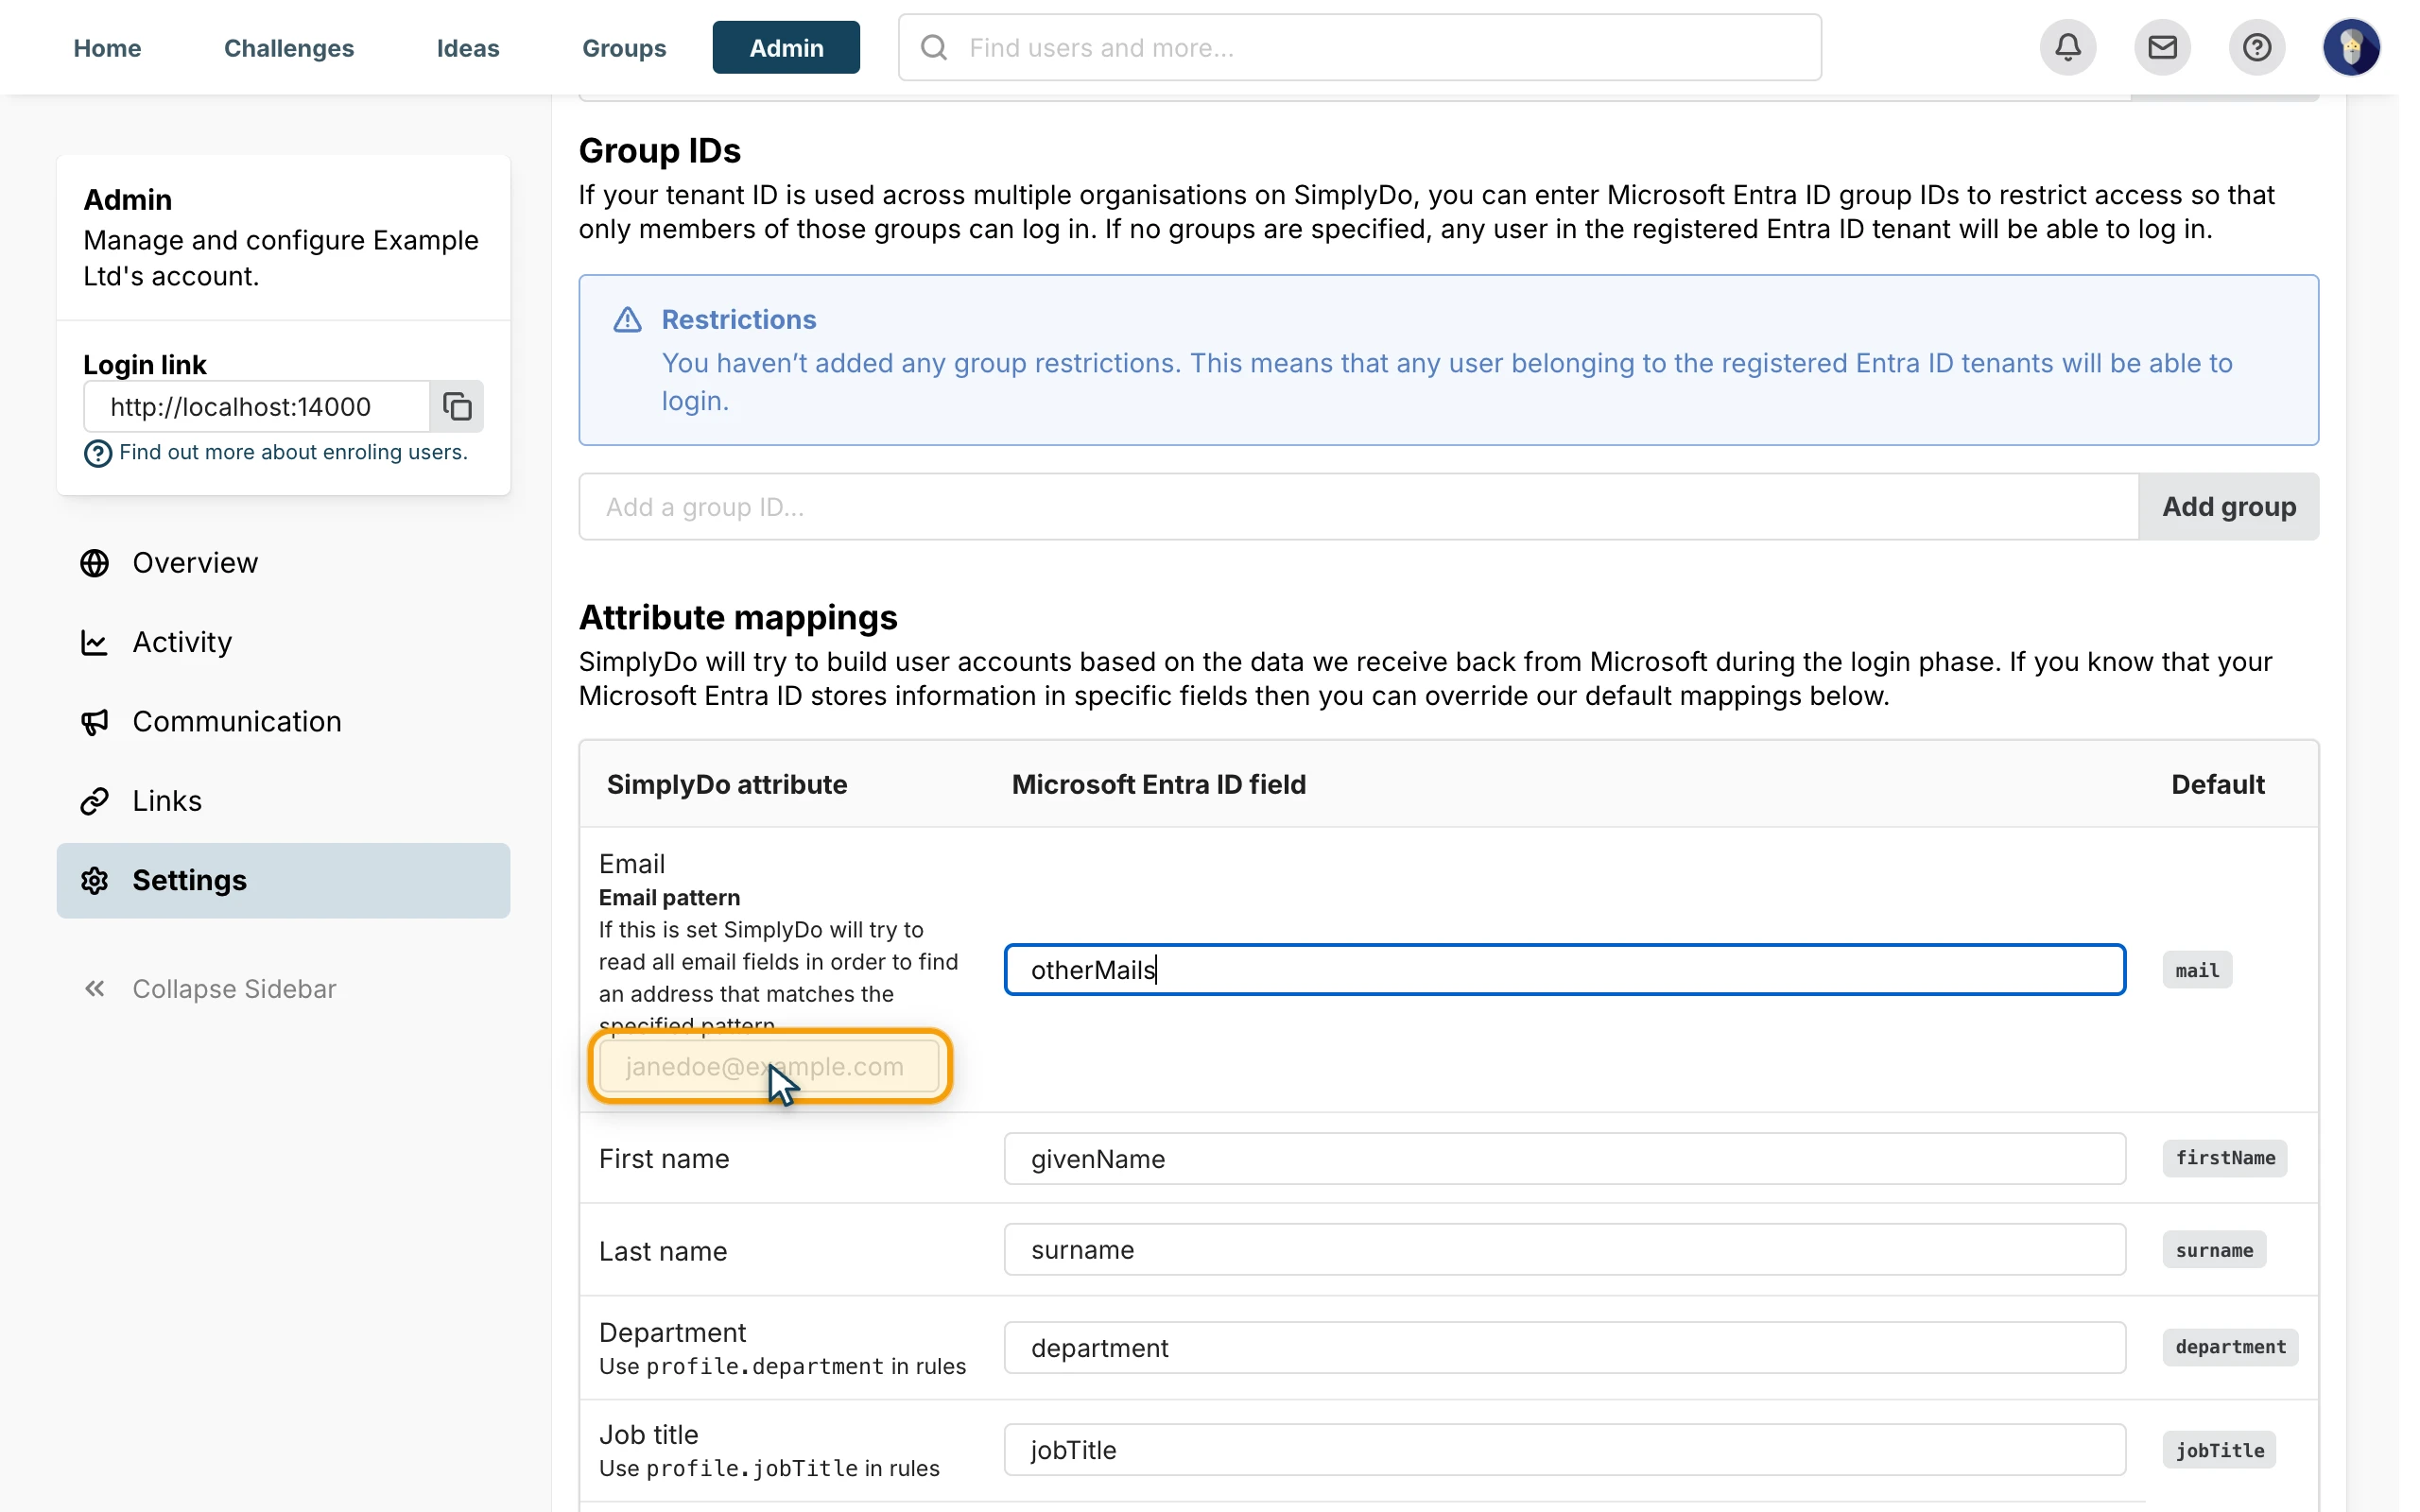Click the Activity chart icon
The height and width of the screenshot is (1512, 2420).
[x=95, y=642]
